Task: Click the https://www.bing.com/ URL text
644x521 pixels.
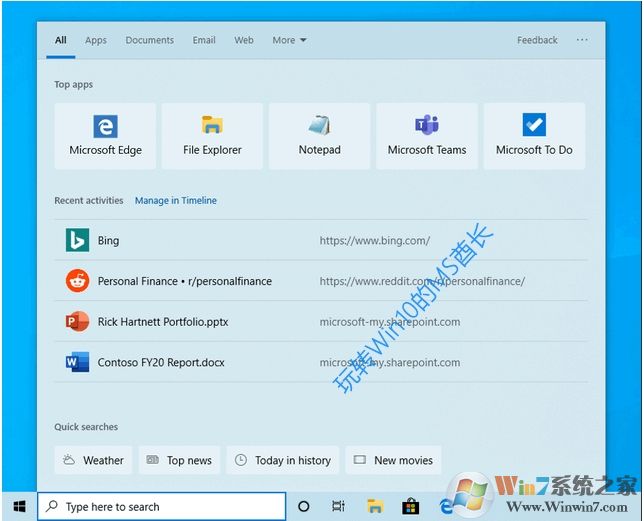Action: click(x=375, y=241)
